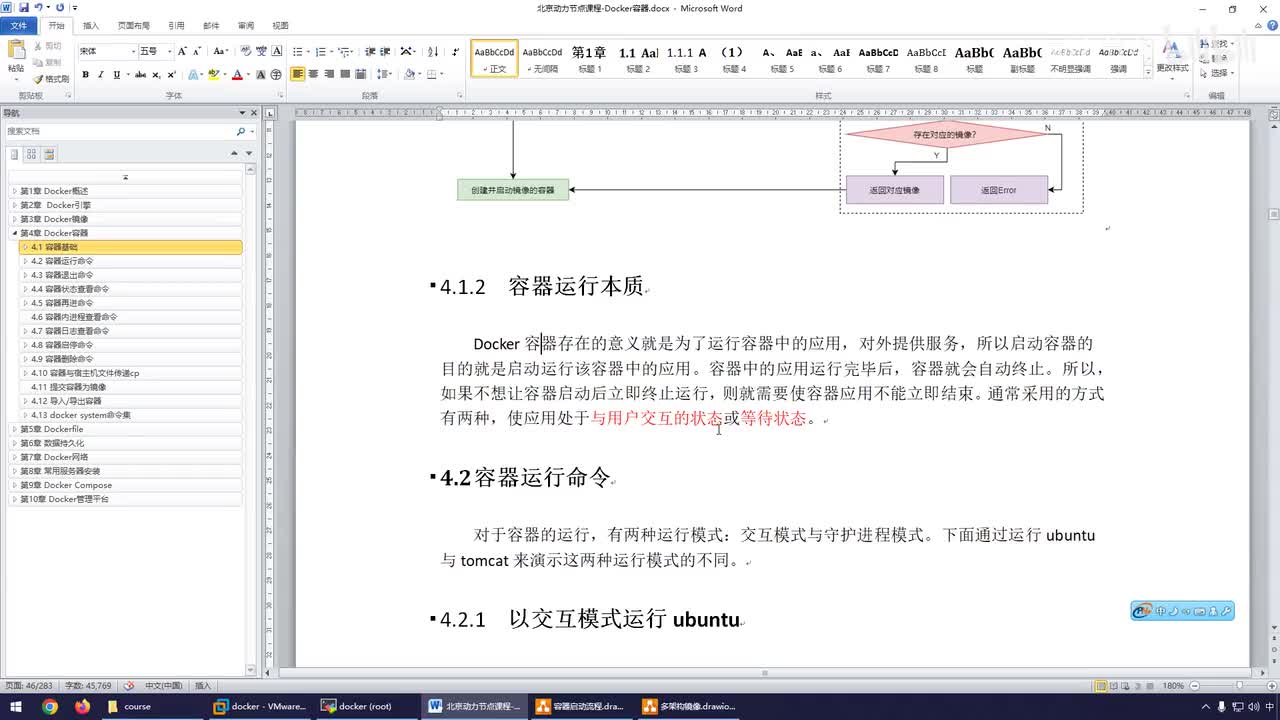Justify the paragraph text

[345, 74]
